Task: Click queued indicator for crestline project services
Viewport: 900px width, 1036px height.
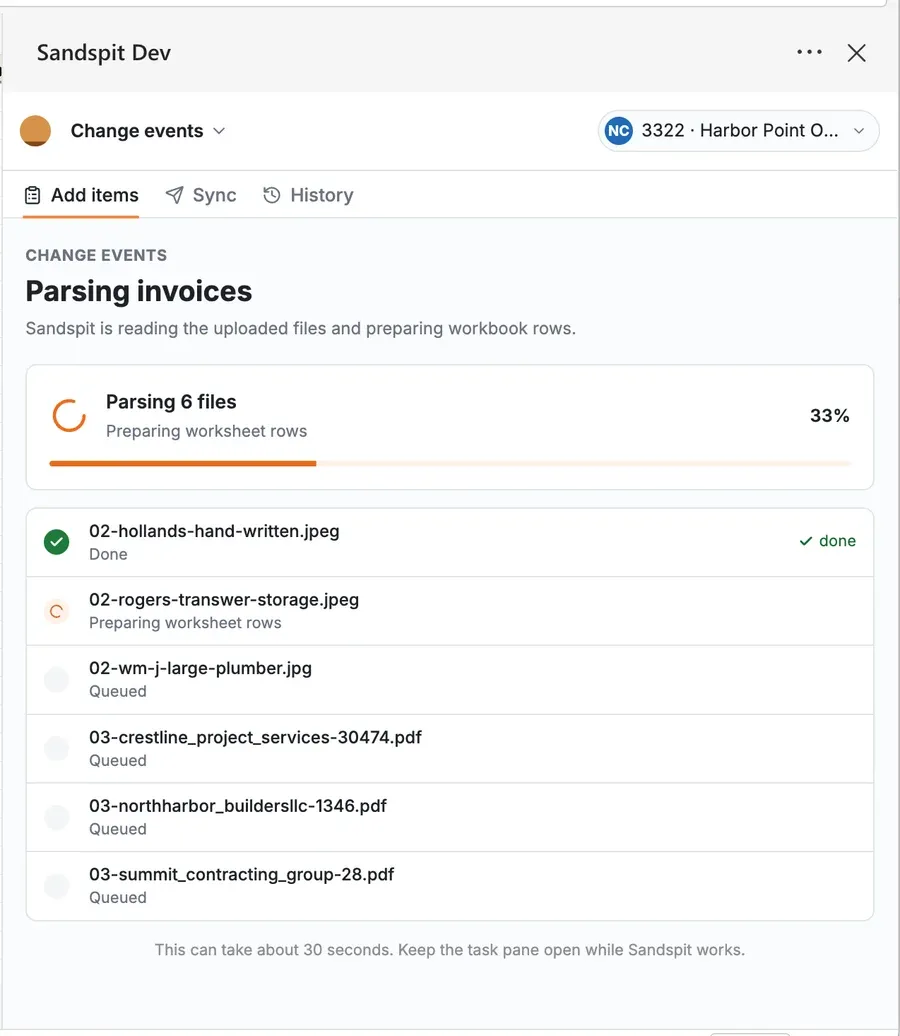Action: [57, 749]
